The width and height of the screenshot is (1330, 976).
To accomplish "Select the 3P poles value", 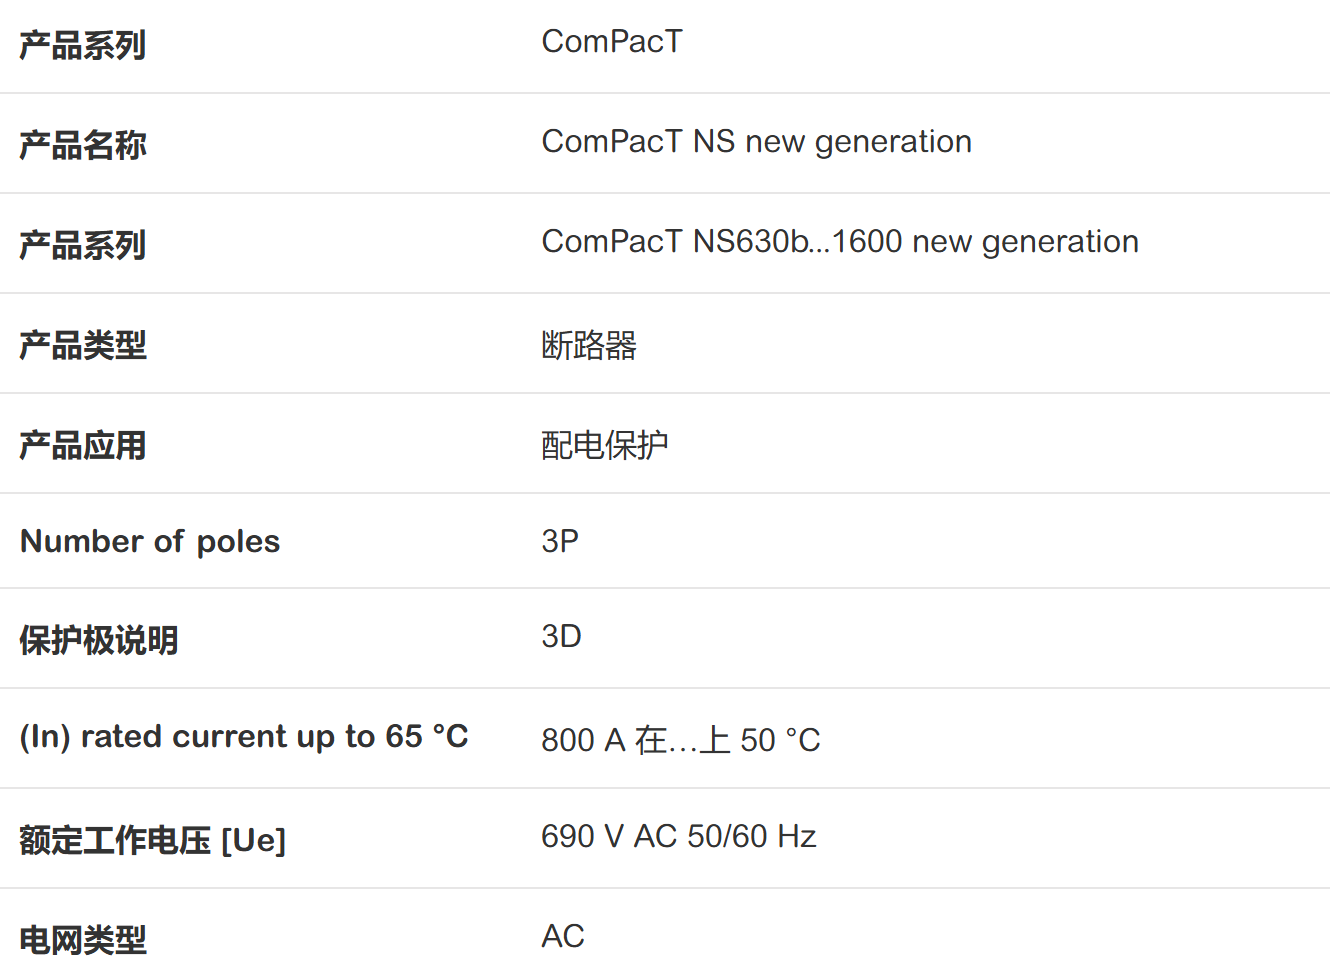I will 560,542.
